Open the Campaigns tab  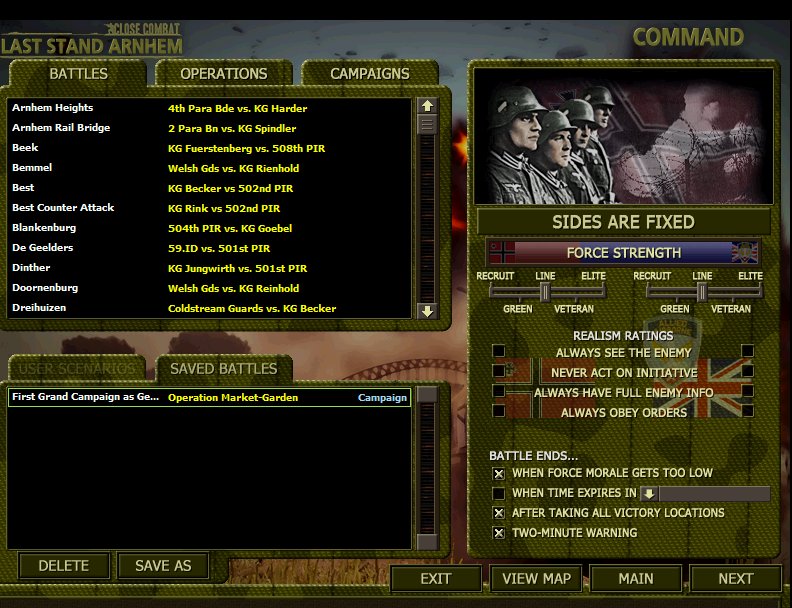(370, 74)
